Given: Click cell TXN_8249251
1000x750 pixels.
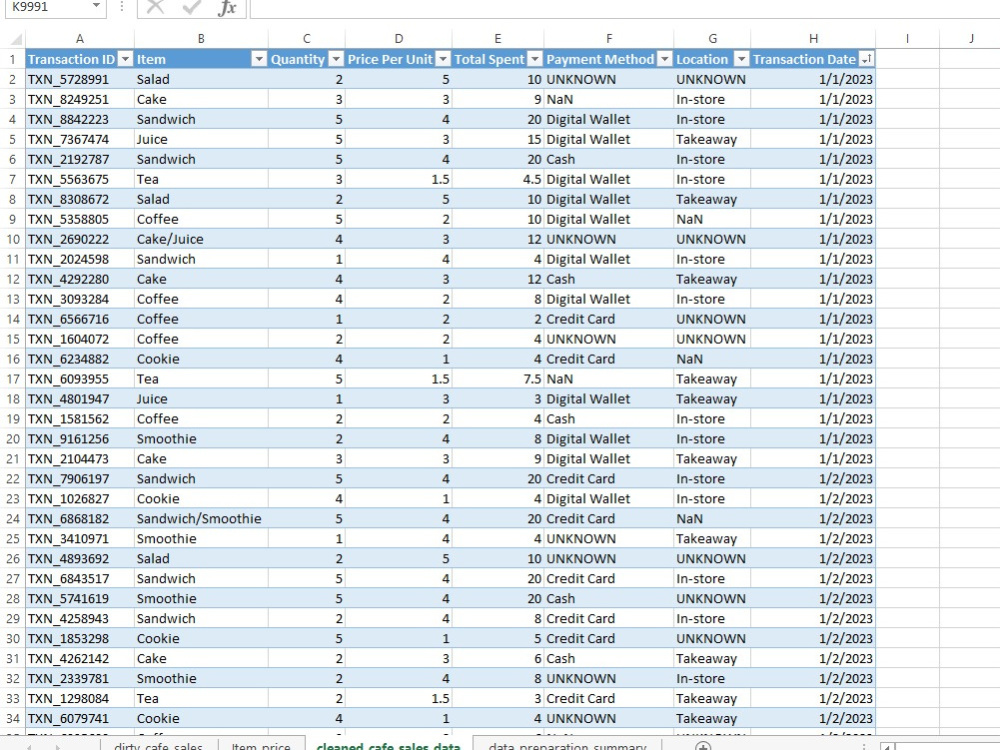Looking at the screenshot, I should (80, 99).
